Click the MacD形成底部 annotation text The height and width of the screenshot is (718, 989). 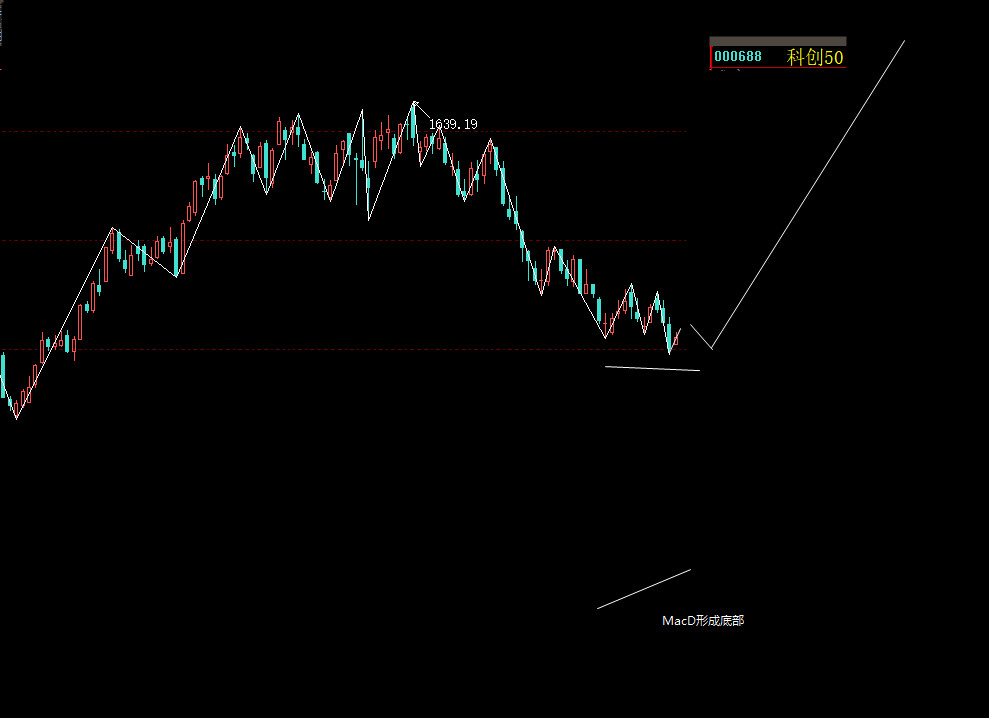[x=703, y=621]
